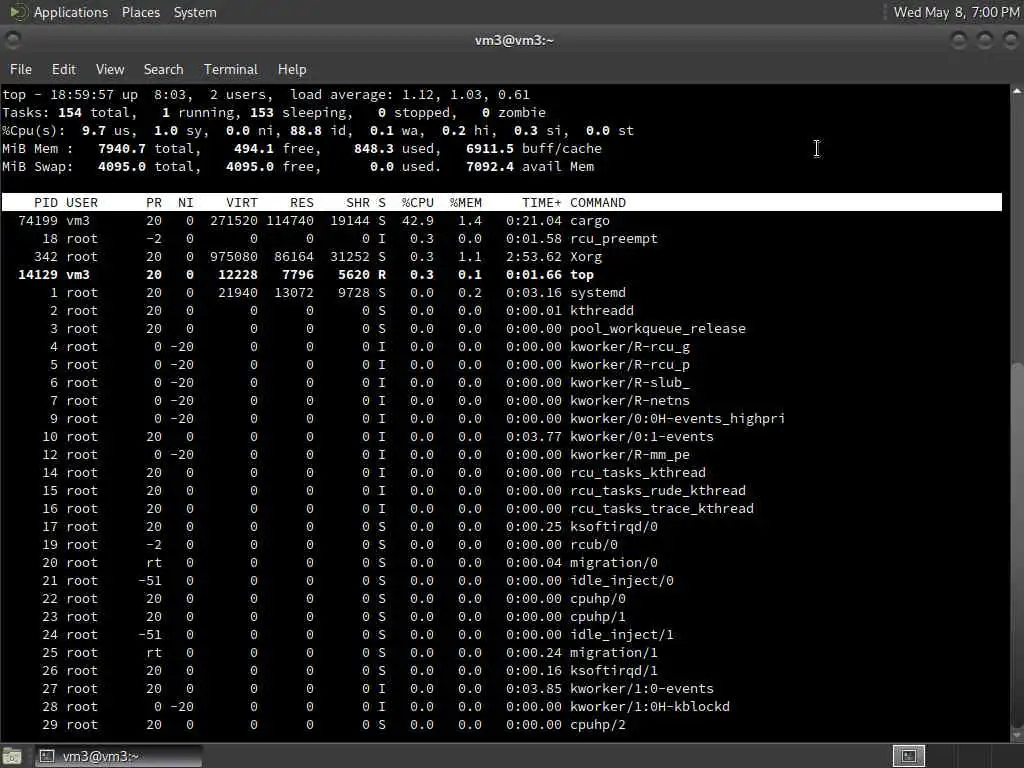Click the 6911.5 buff/cache value
This screenshot has width=1024, height=768.
coord(490,149)
